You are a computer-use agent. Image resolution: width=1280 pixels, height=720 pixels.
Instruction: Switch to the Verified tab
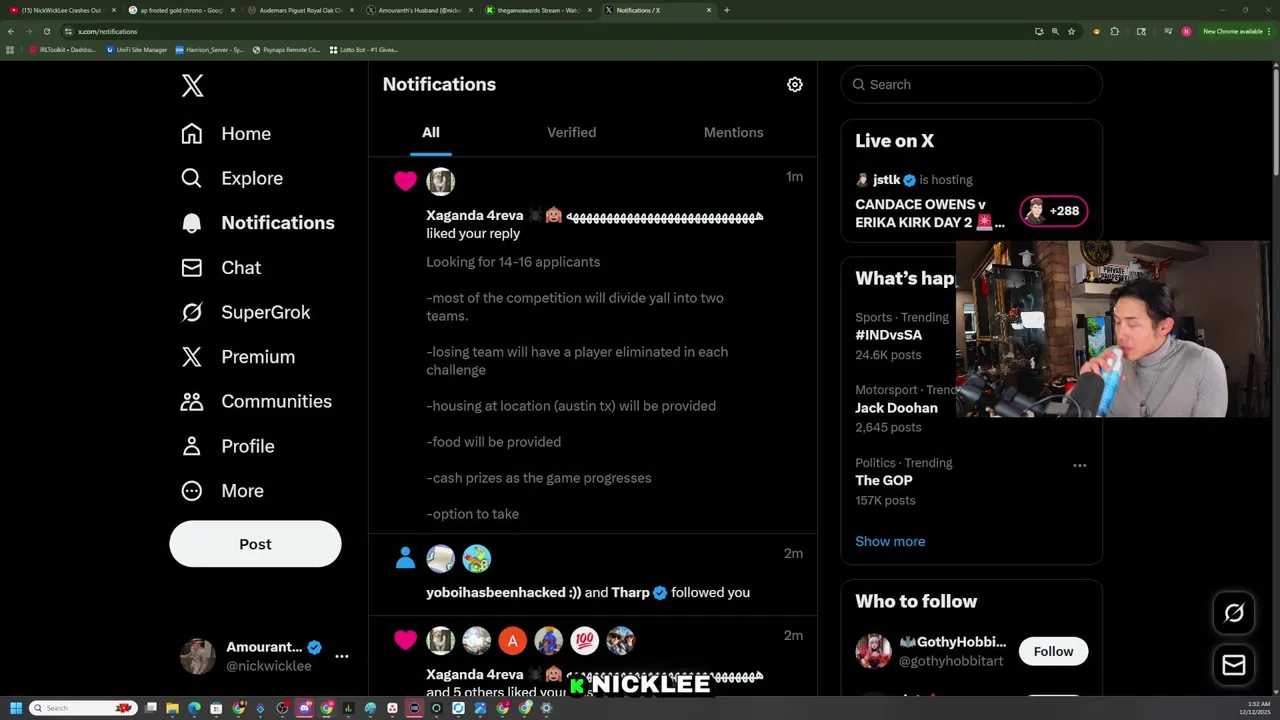click(x=571, y=132)
